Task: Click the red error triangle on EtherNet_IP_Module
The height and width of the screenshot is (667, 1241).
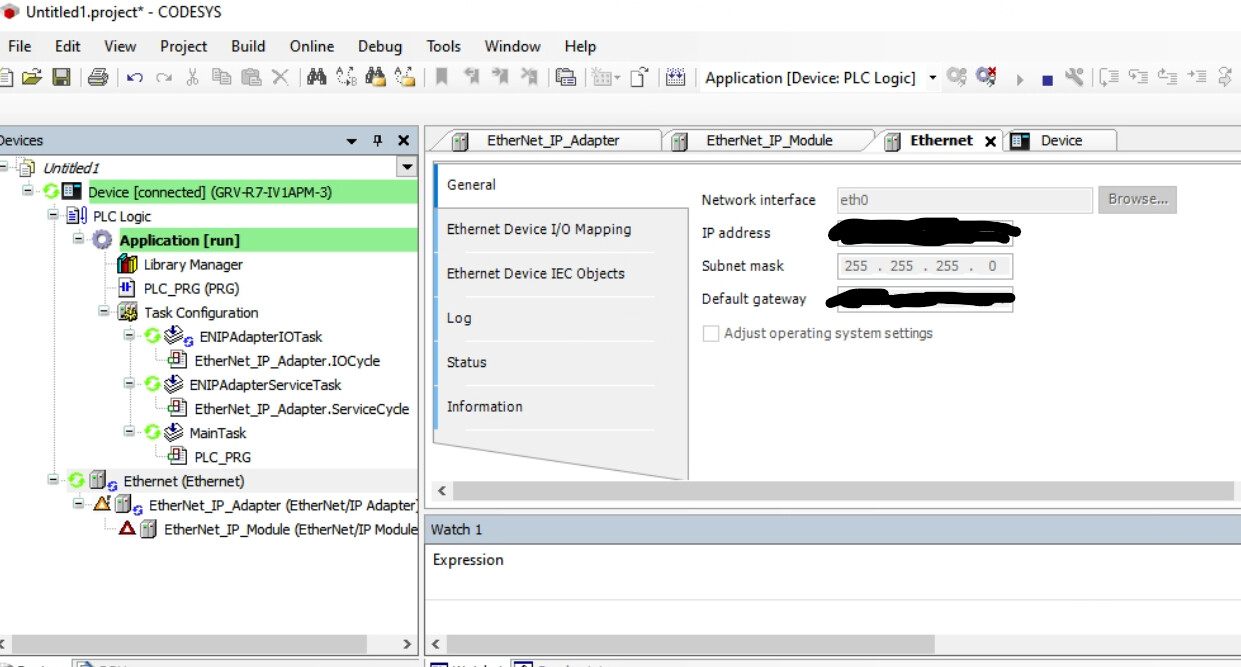Action: [127, 529]
